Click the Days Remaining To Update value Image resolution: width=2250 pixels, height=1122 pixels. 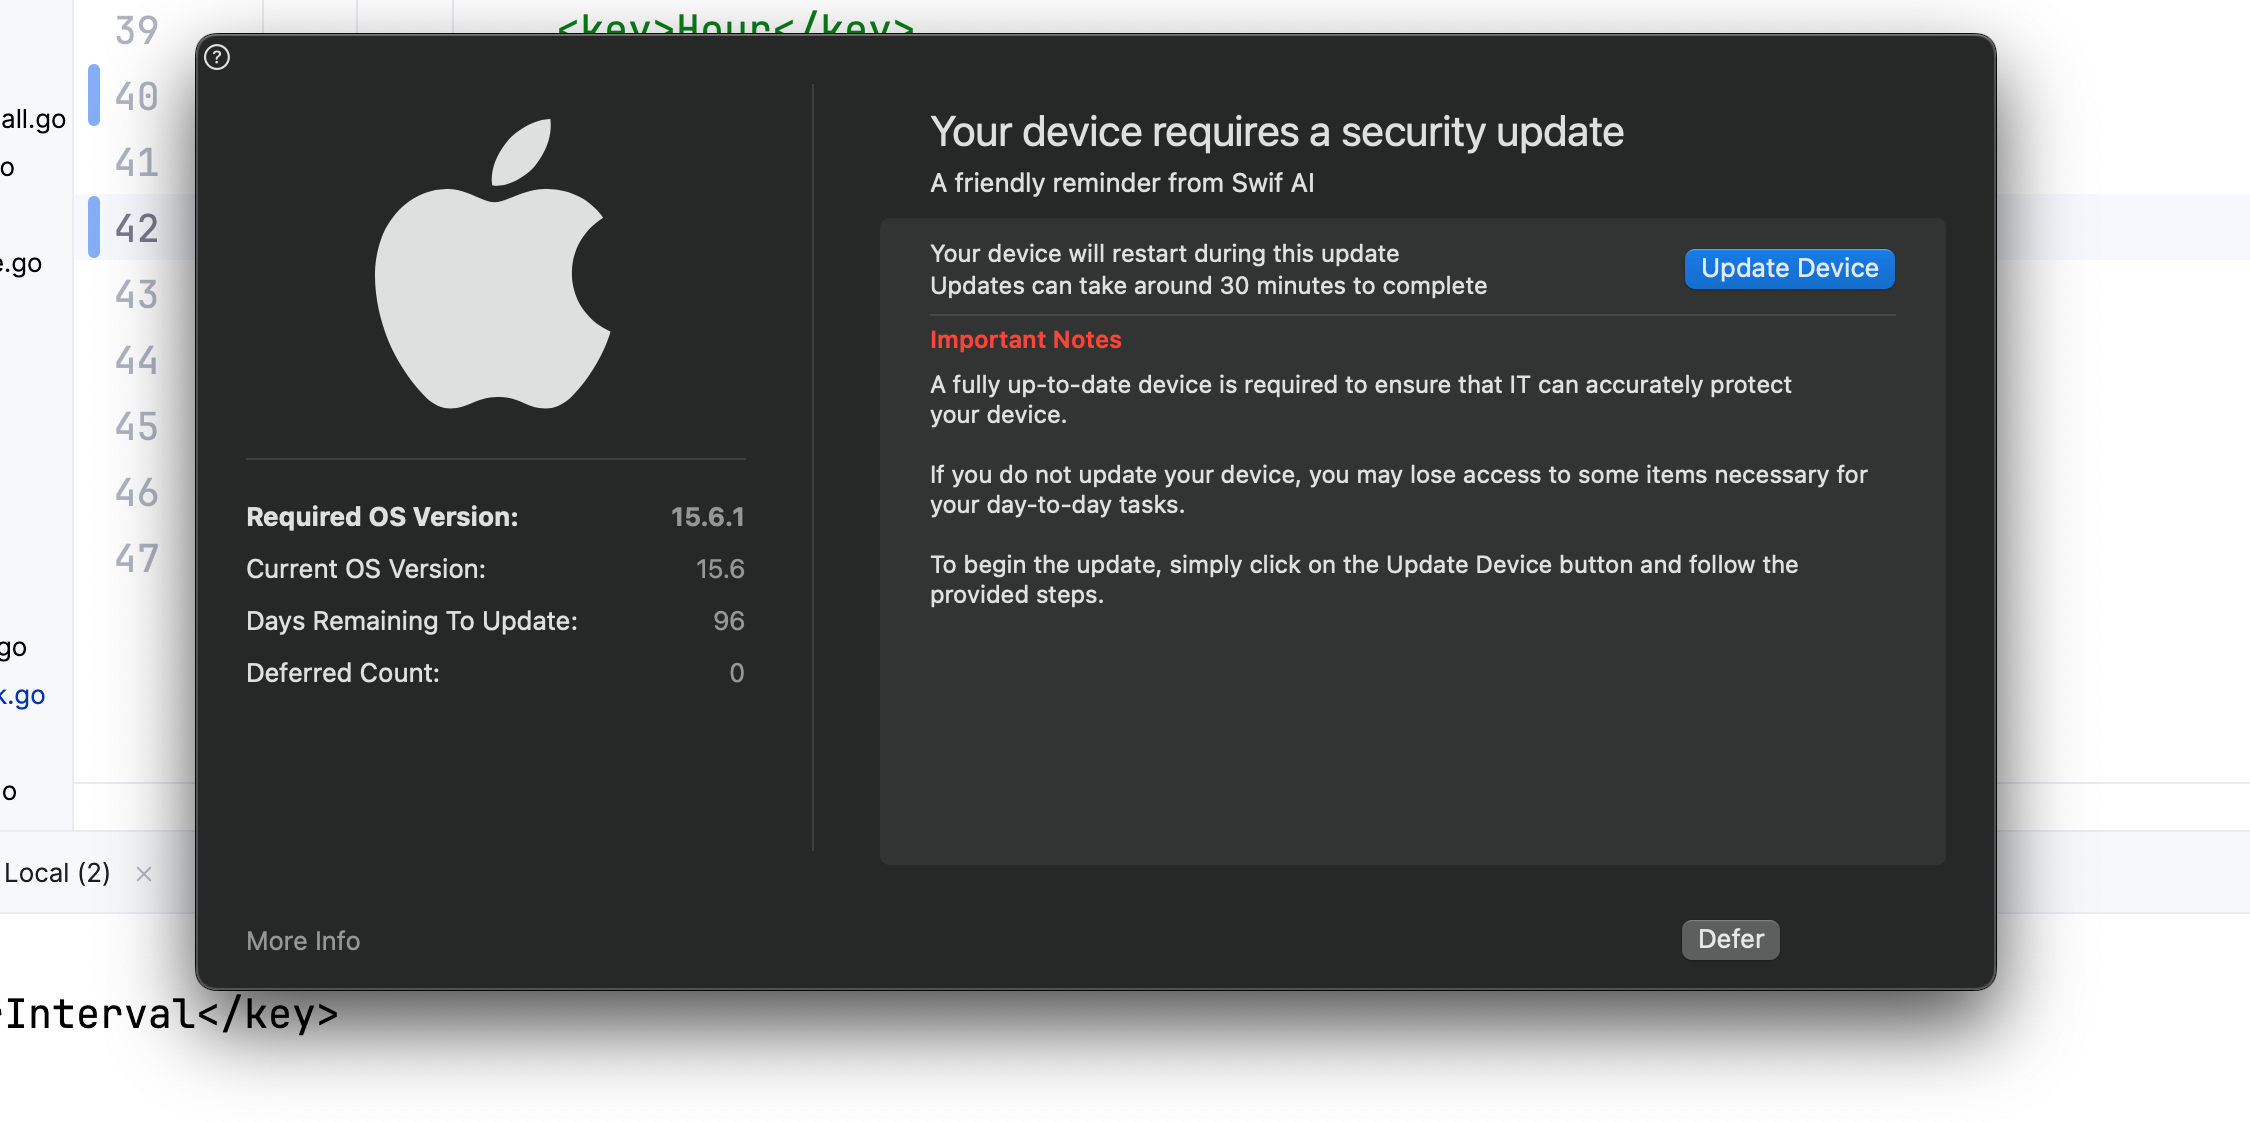pos(728,621)
